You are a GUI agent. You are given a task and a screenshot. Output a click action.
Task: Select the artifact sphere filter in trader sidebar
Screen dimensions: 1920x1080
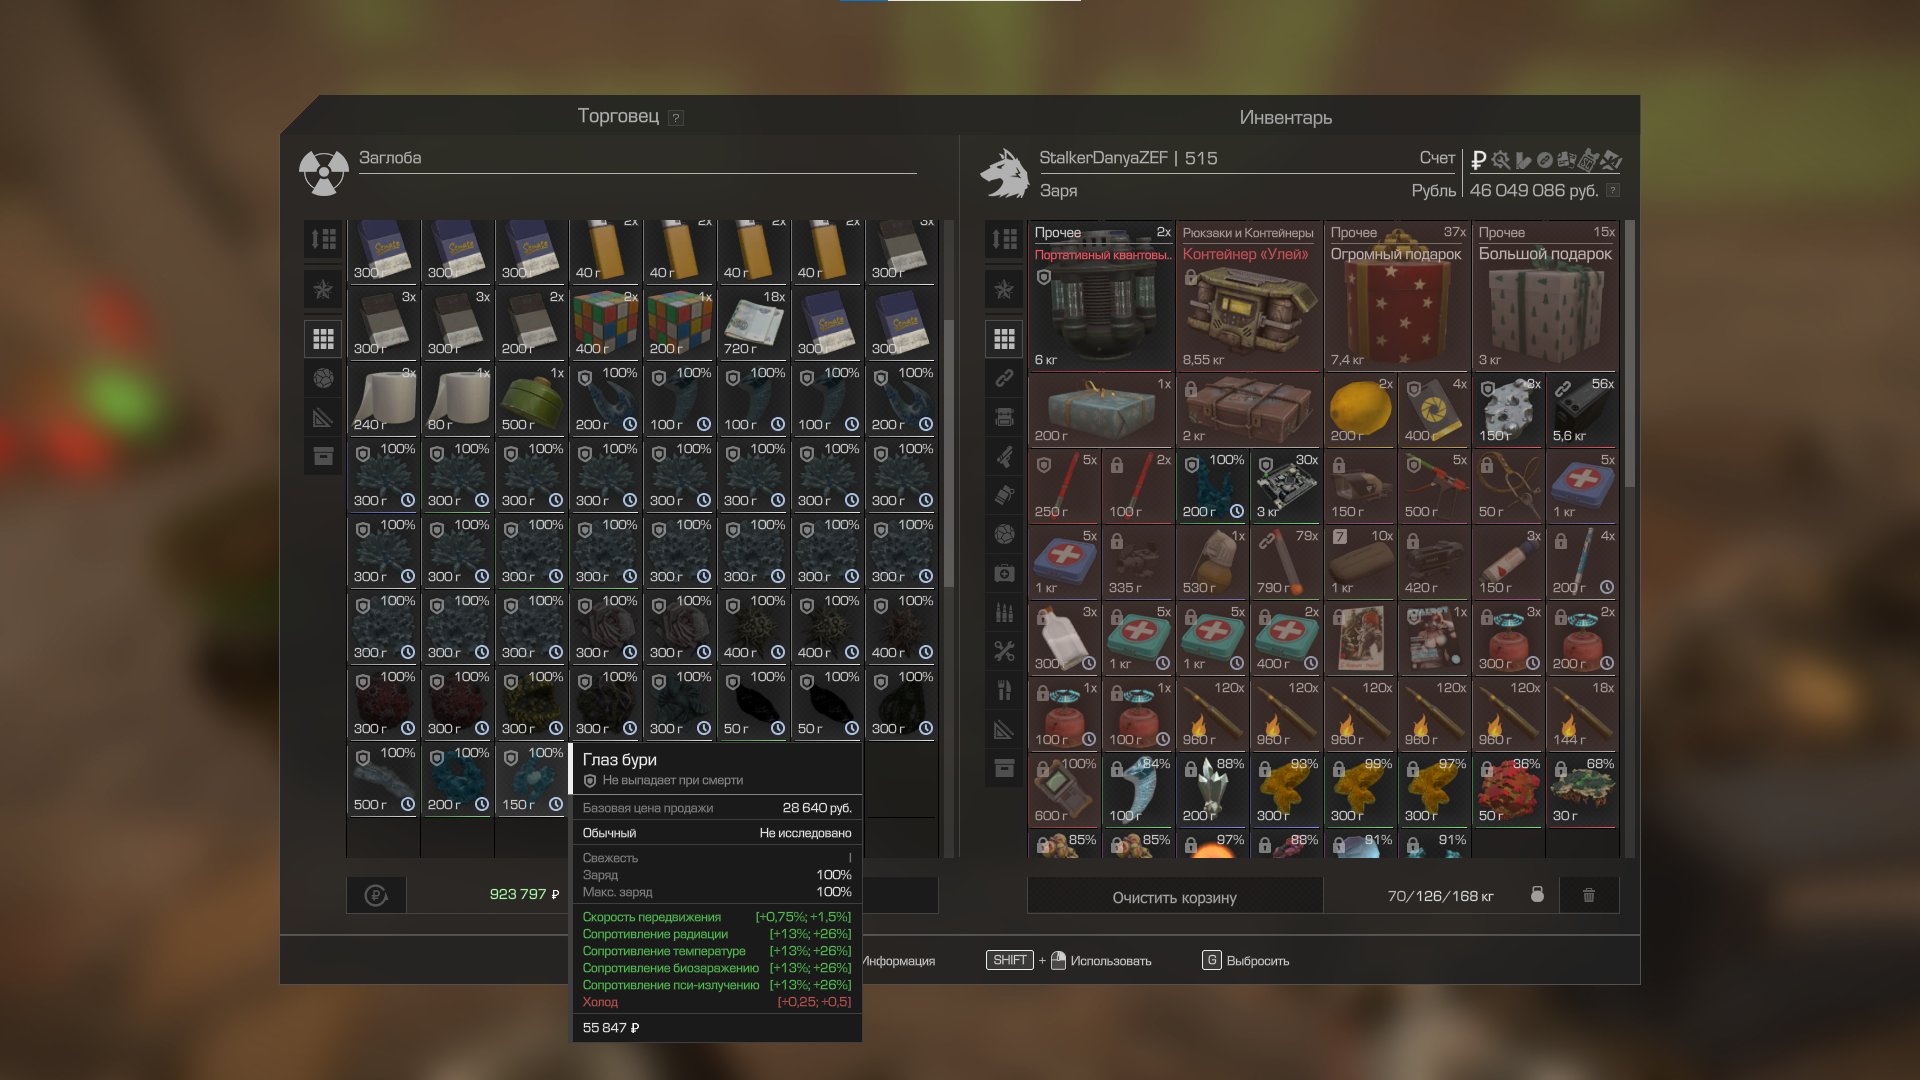click(323, 378)
